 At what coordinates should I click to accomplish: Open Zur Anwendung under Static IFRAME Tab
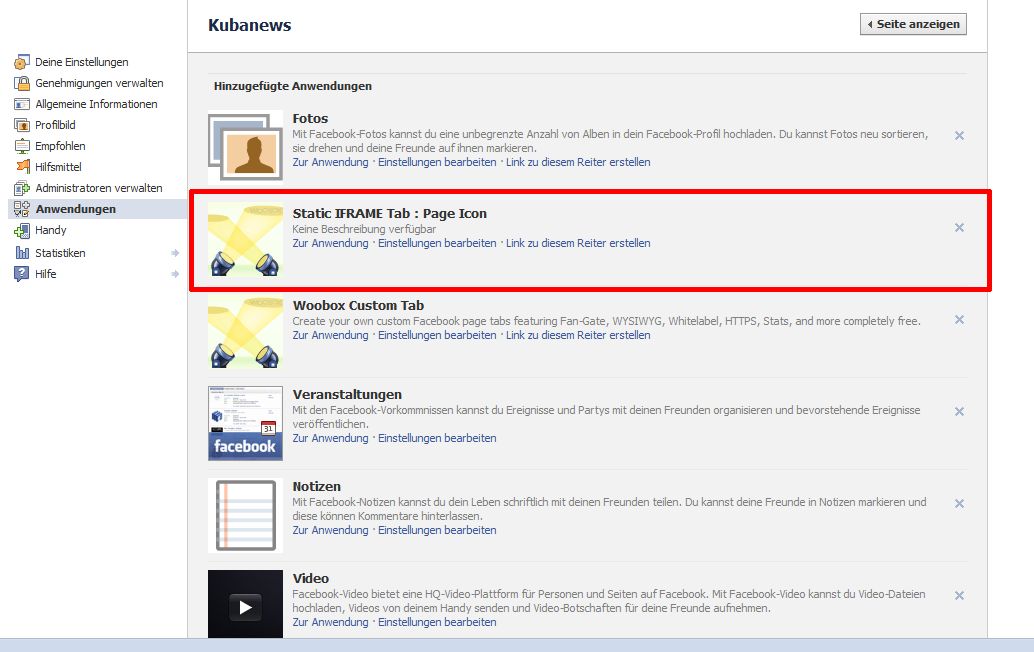330,243
